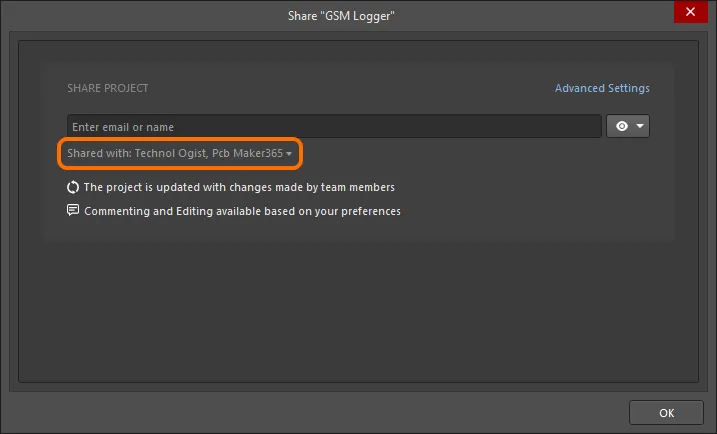Click empty space below the Commenting message
Viewport: 717px width, 434px height.
[358, 311]
